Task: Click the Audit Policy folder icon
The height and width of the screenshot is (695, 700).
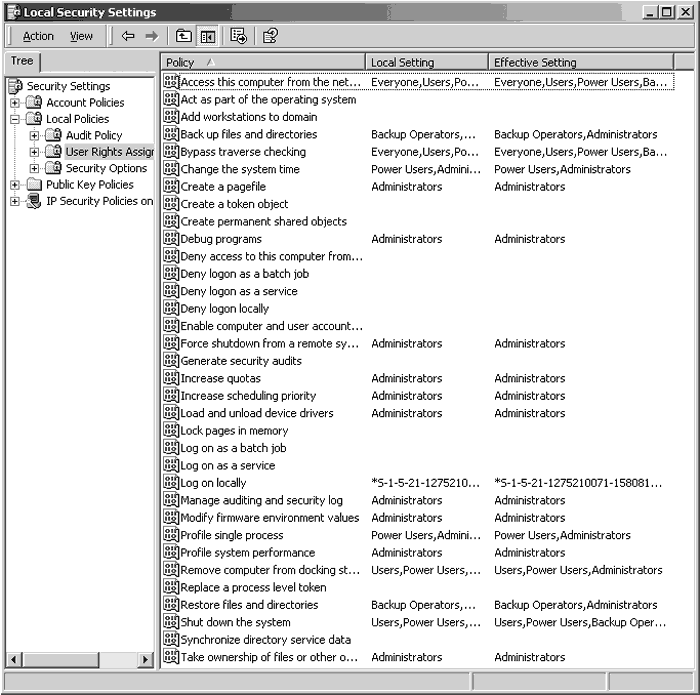Action: 54,135
